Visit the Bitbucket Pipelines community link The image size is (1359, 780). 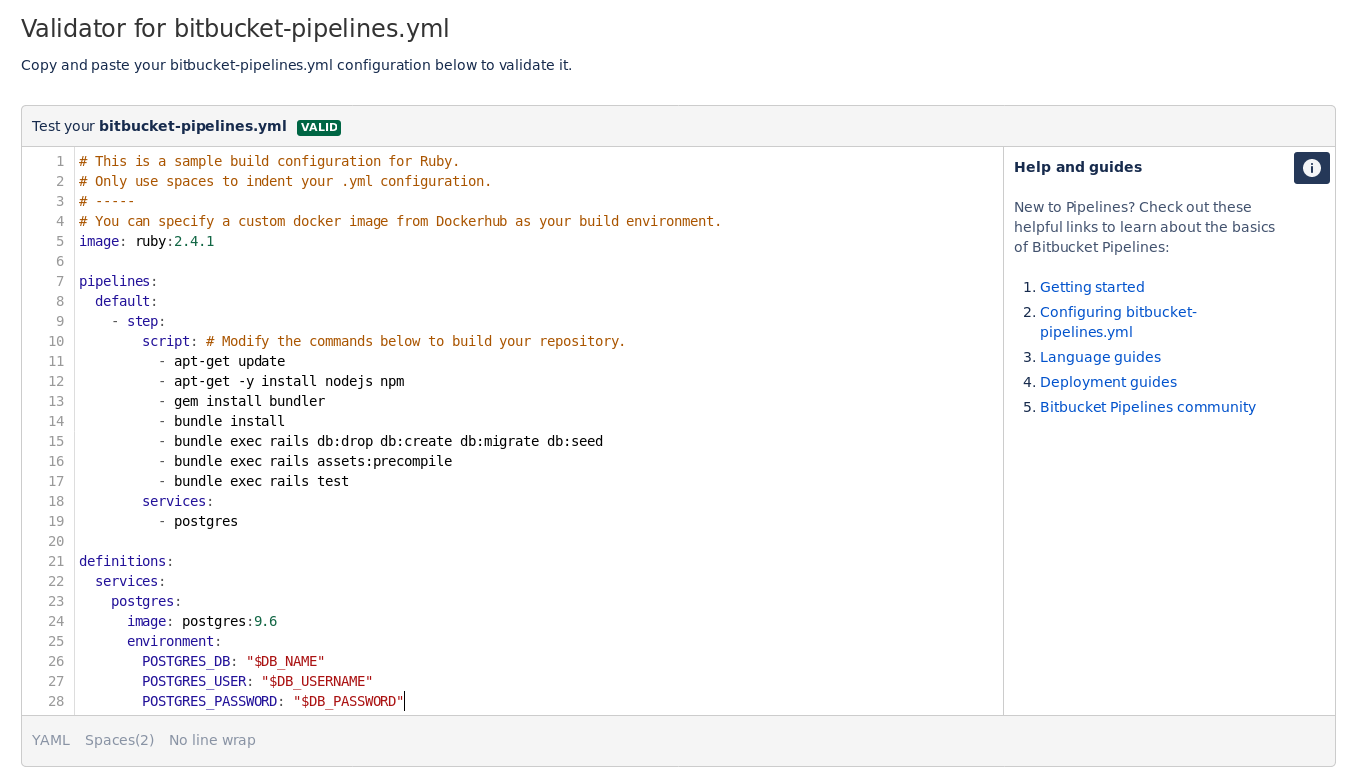coord(1148,407)
